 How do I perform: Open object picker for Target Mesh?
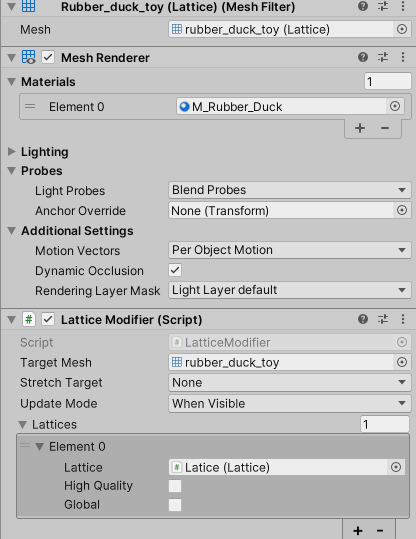tap(402, 362)
